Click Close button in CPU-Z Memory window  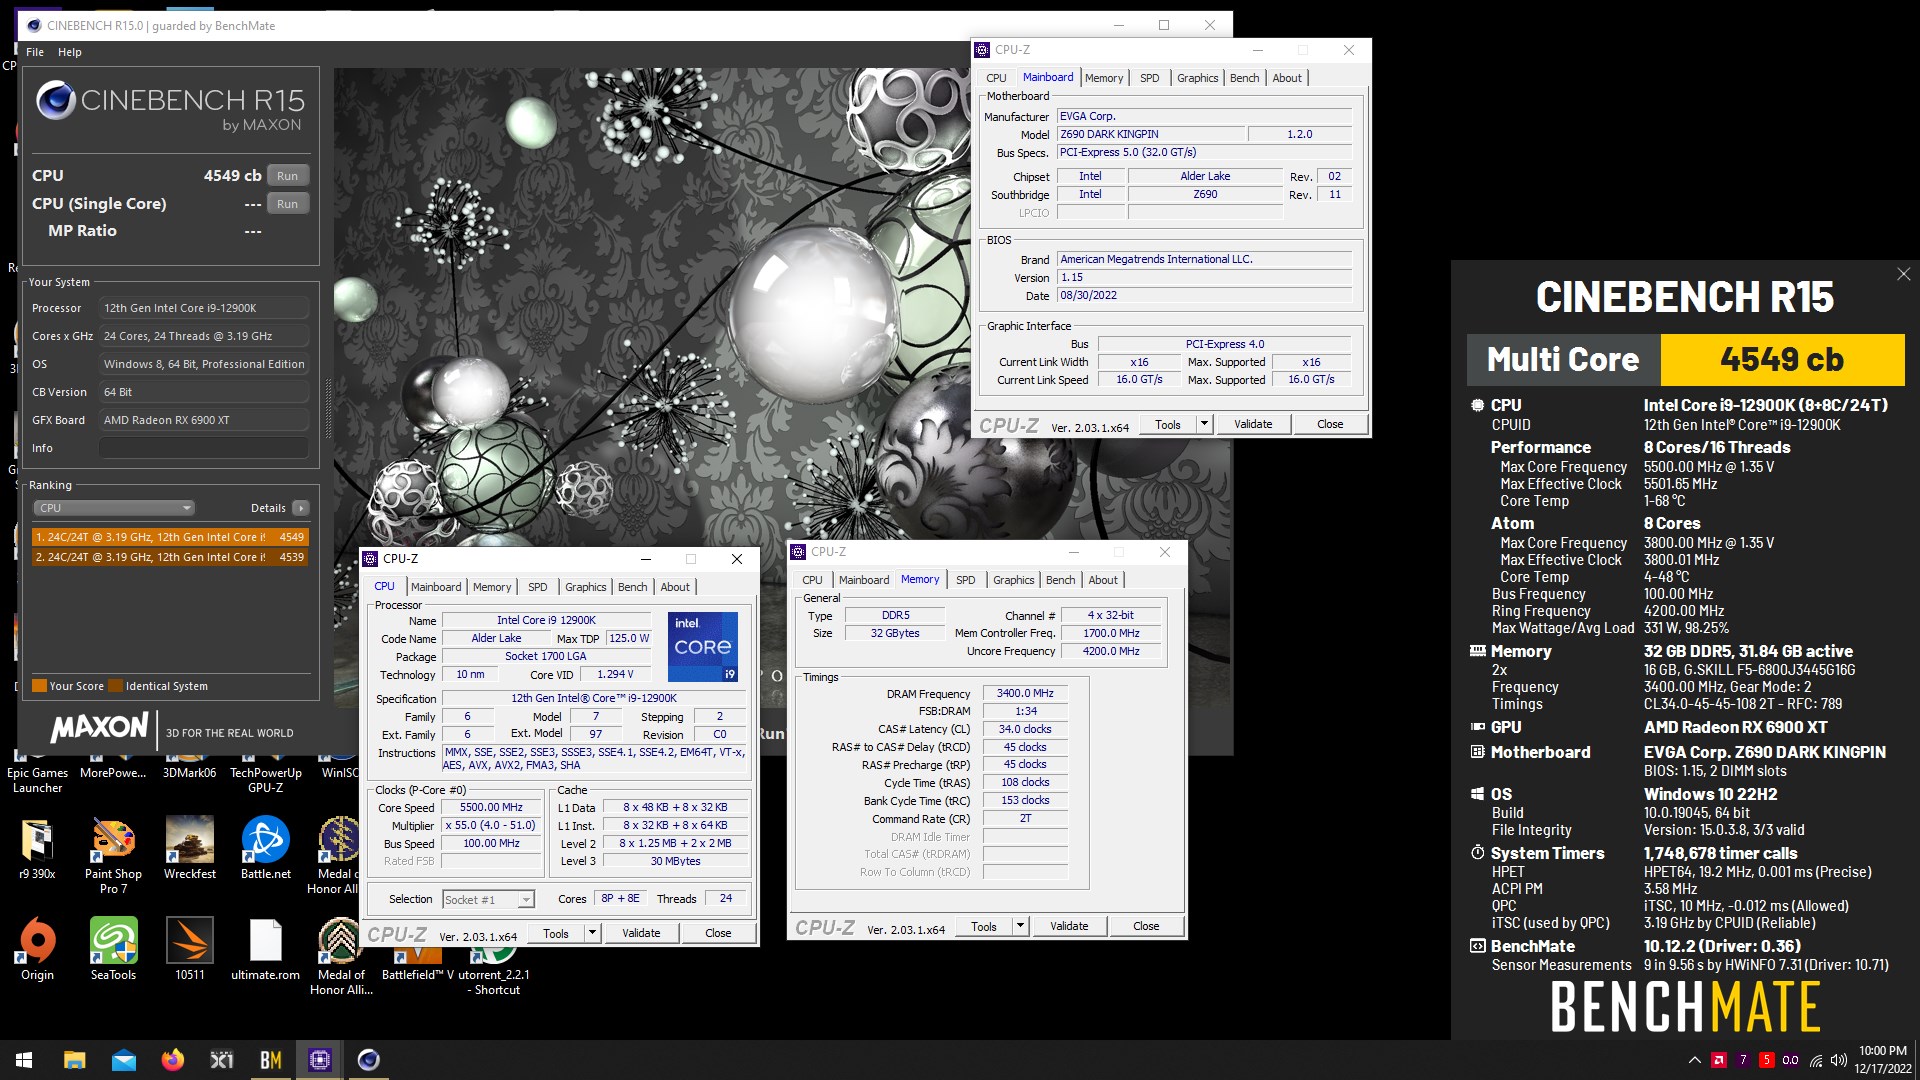tap(1146, 926)
